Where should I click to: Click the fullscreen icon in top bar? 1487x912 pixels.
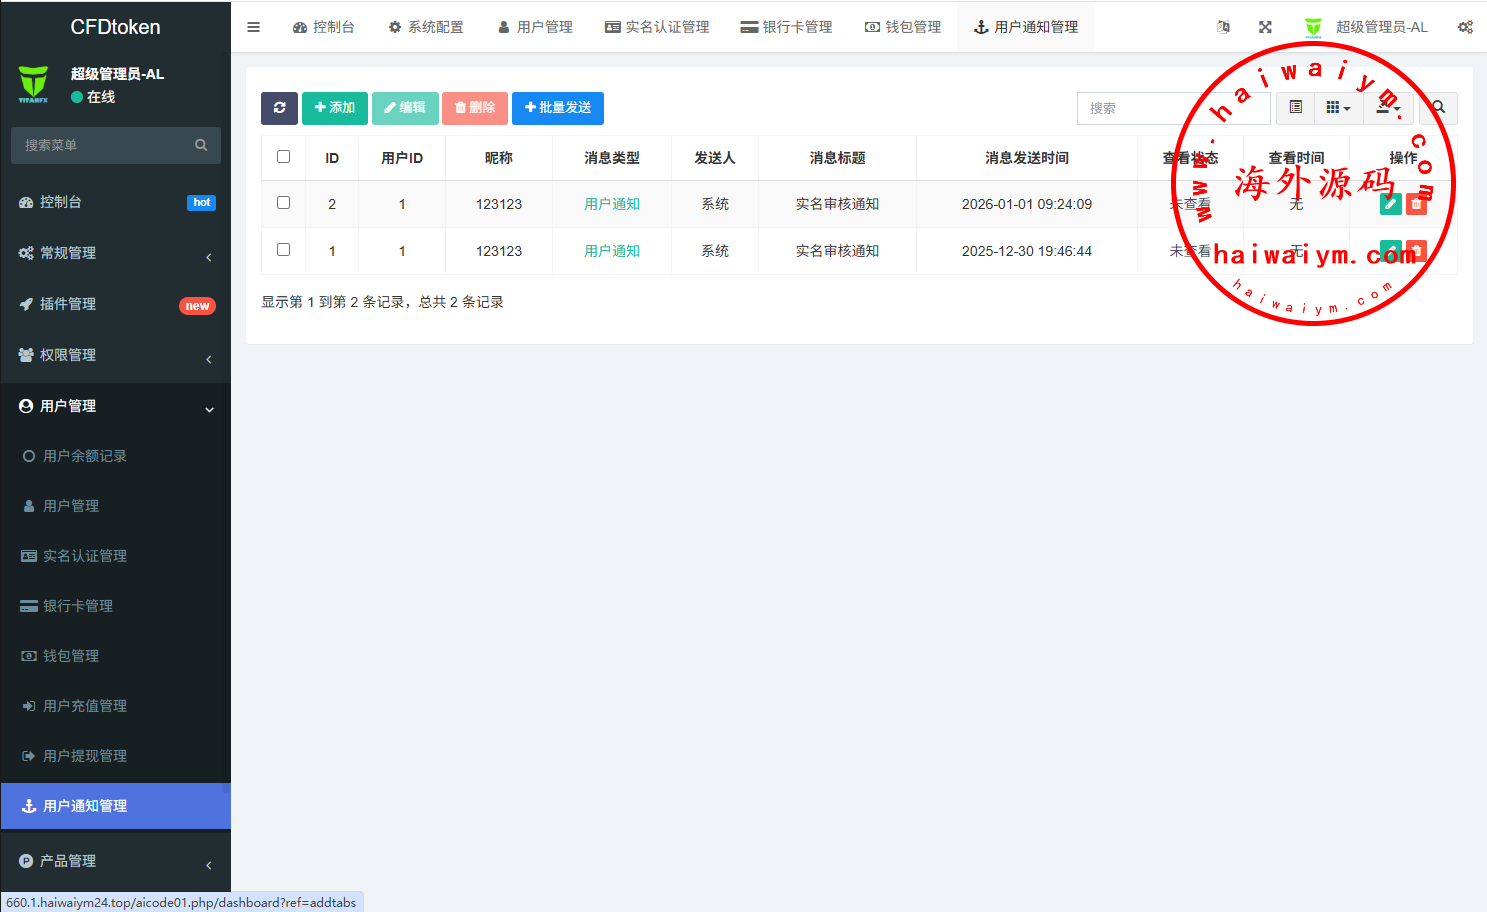point(1265,27)
